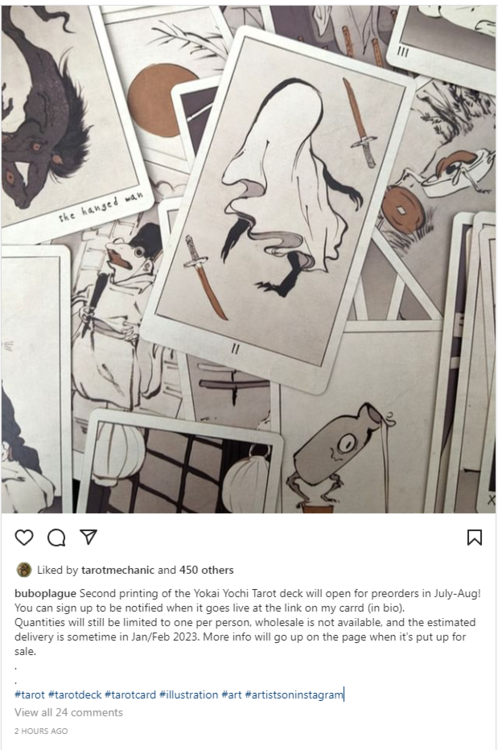The height and width of the screenshot is (750, 498).
Task: Click the 2 HOURS AGO timestamp
Action: click(x=41, y=731)
